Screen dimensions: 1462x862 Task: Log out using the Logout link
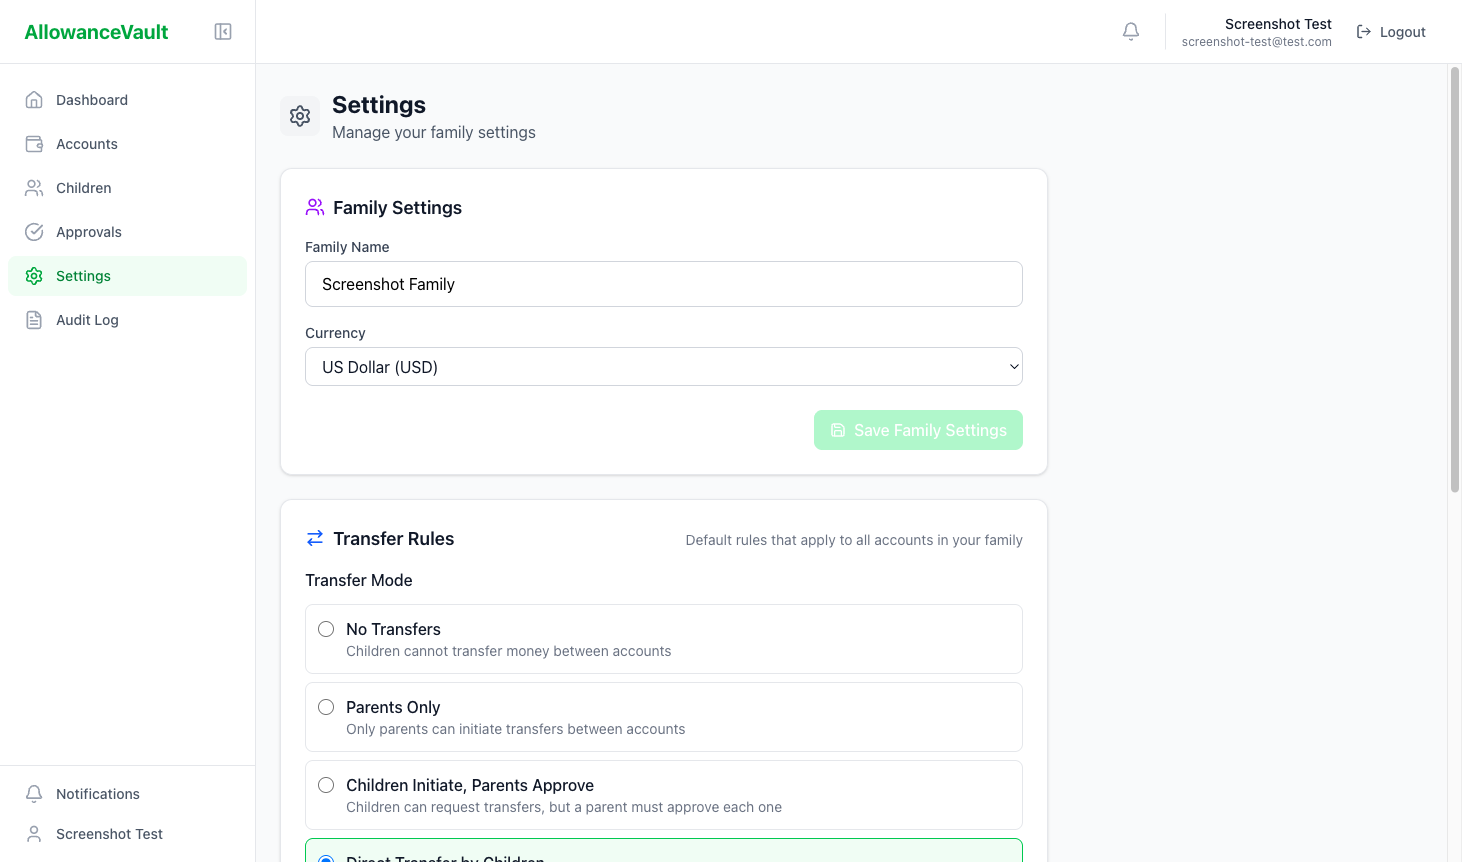coord(1390,31)
